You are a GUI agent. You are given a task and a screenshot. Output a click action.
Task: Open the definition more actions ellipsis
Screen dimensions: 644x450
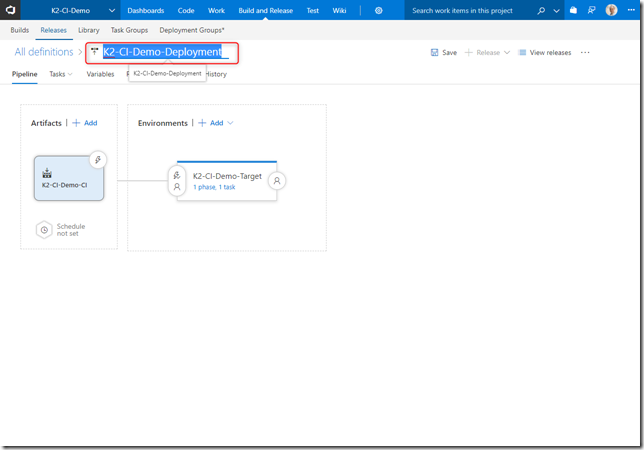585,52
